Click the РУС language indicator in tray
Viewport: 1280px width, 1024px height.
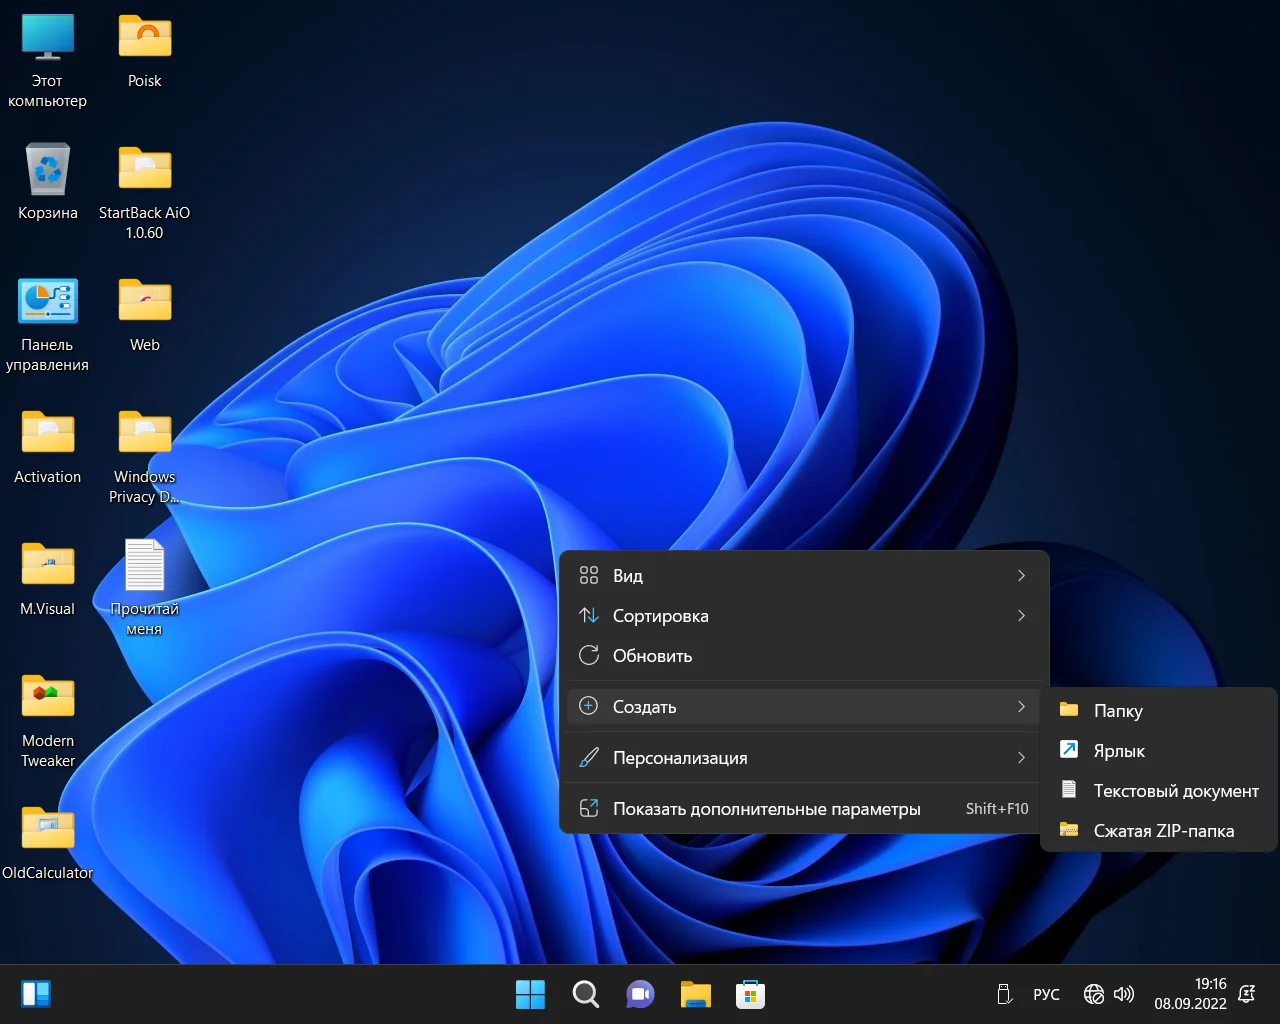click(1046, 994)
